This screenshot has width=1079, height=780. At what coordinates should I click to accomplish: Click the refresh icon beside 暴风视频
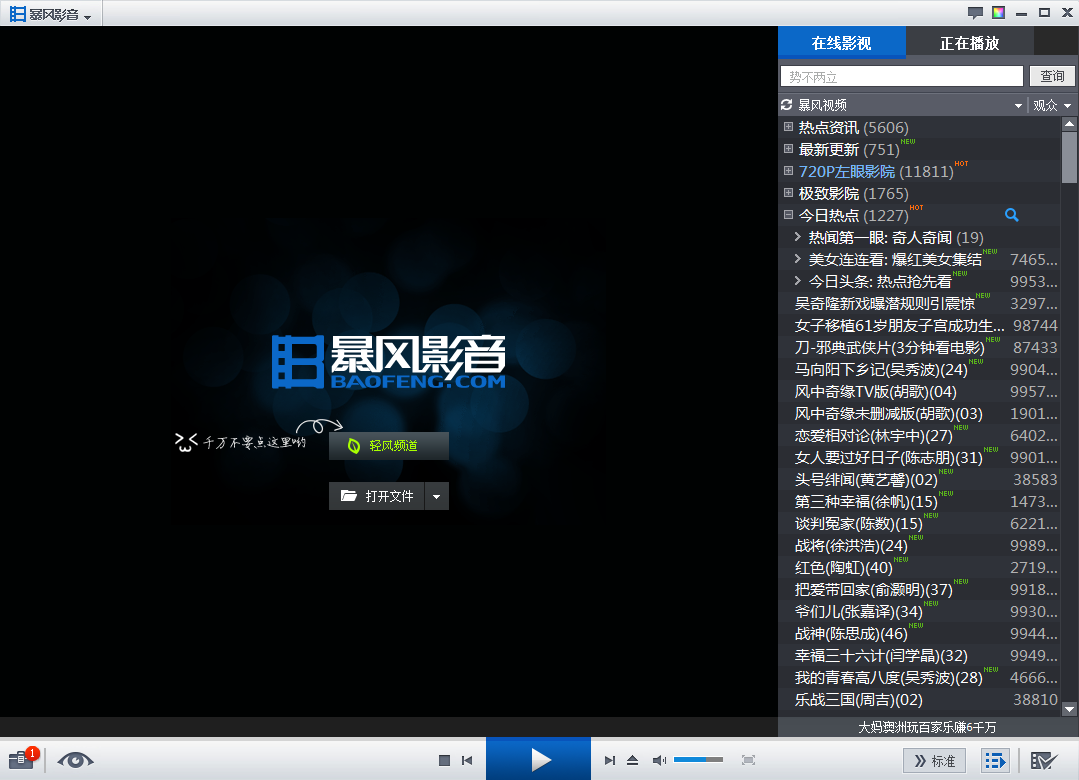point(787,105)
